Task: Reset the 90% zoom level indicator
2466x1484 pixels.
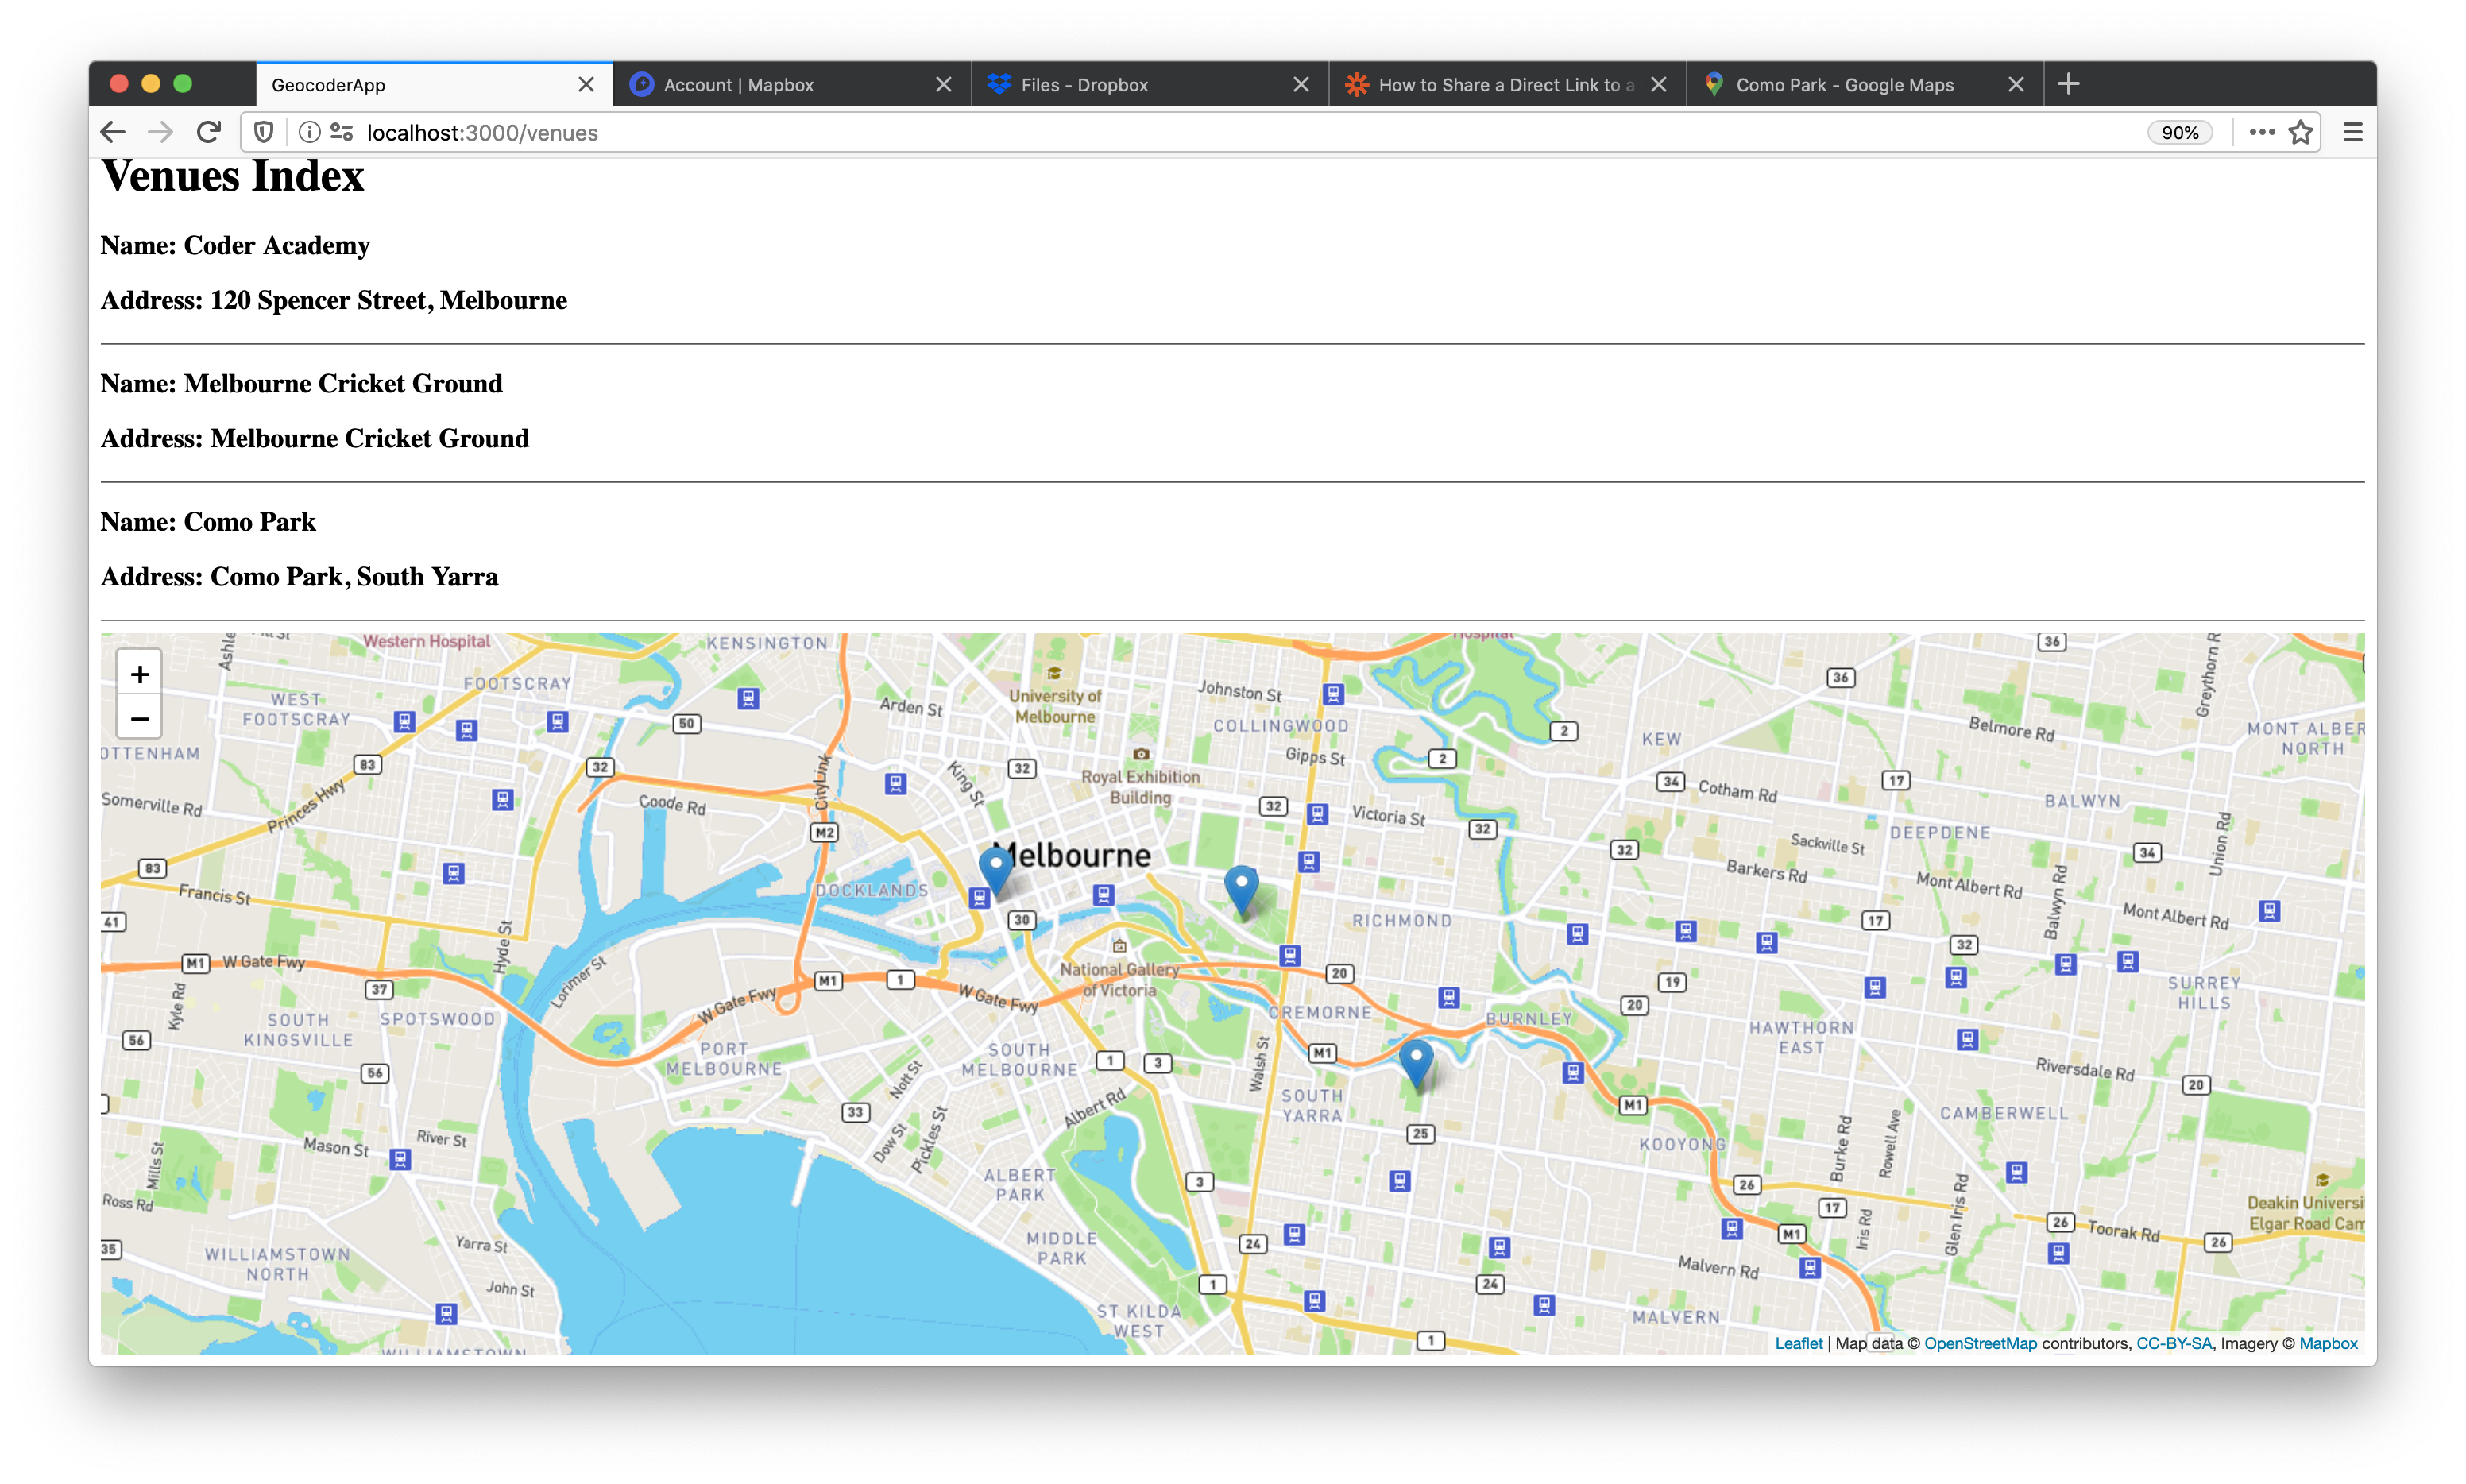Action: click(2179, 133)
